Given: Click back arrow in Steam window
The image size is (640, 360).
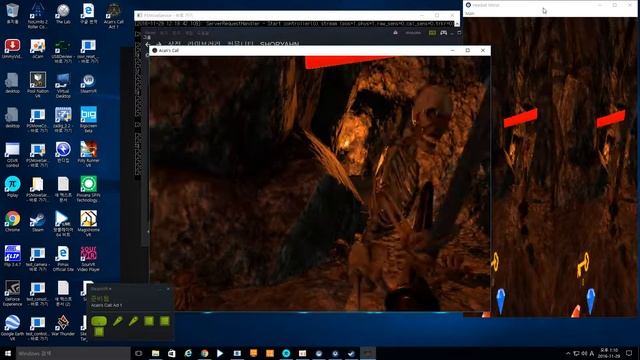Looking at the screenshot, I should 148,44.
